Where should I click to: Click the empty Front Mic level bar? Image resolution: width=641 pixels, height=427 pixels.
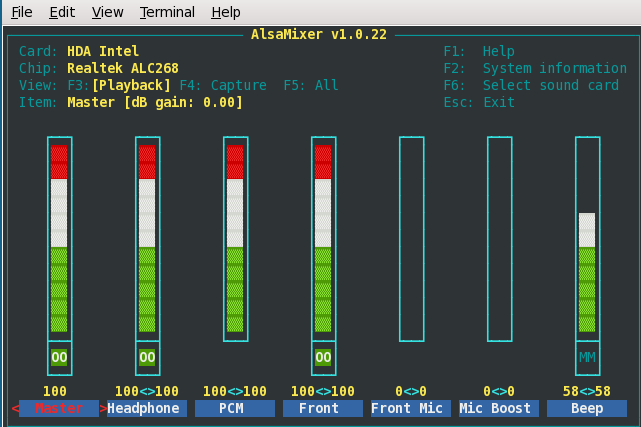412,239
